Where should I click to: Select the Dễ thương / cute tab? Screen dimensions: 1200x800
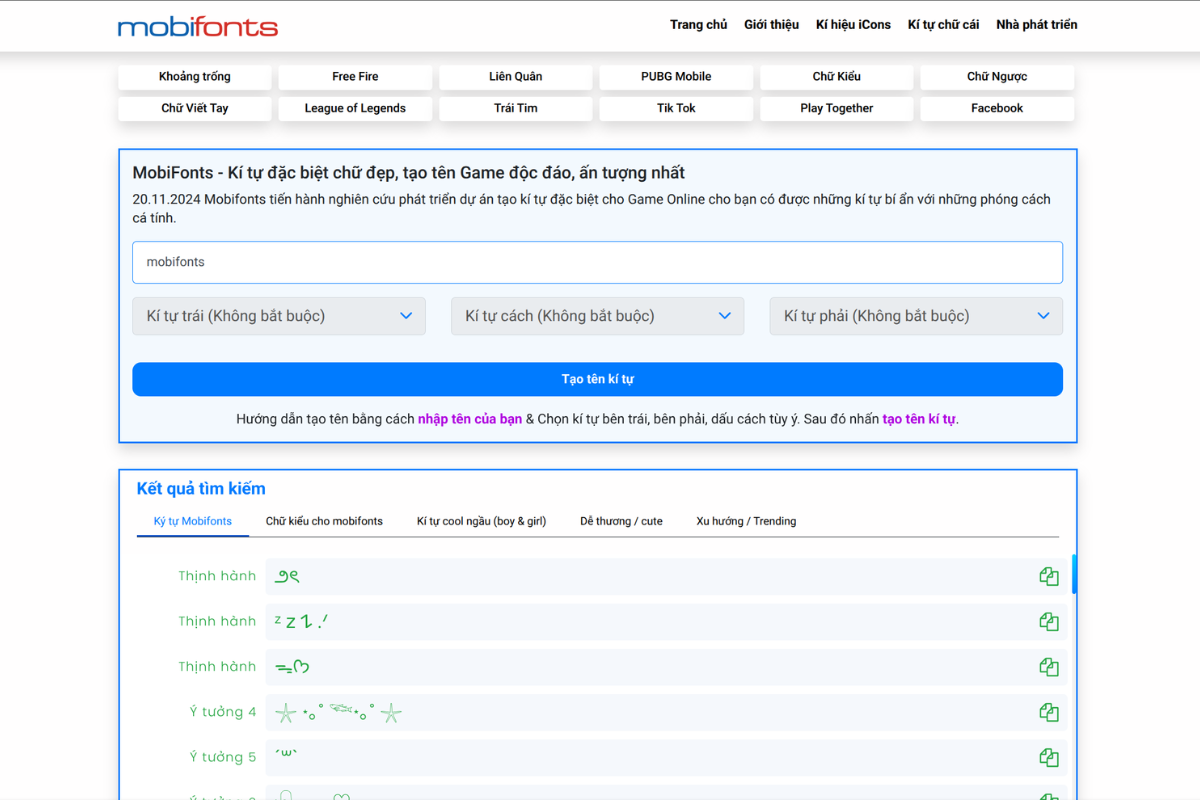pyautogui.click(x=621, y=521)
